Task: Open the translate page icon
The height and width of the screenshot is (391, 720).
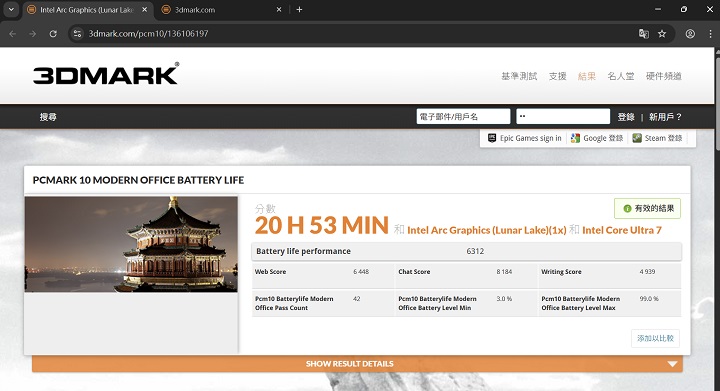Action: (644, 34)
